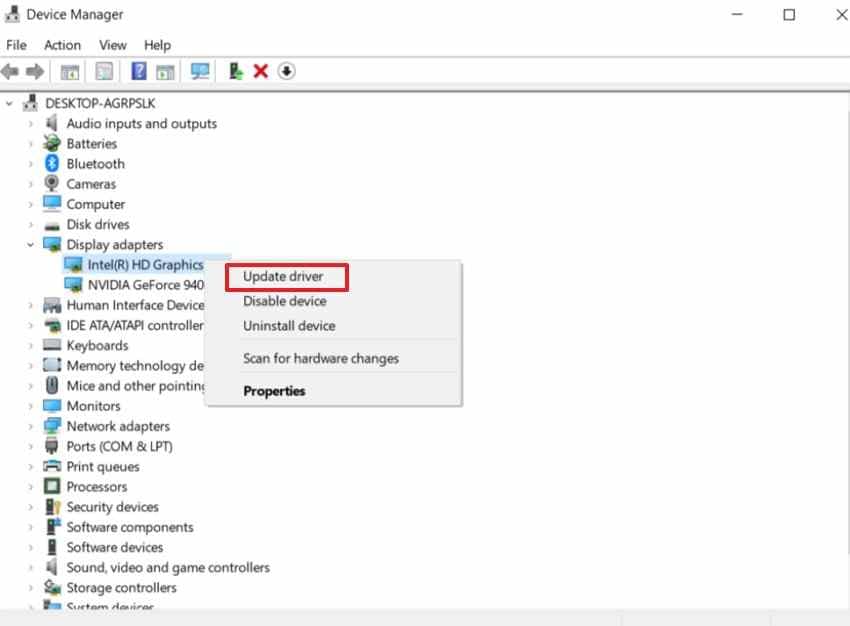Expand the Network adapters chevron

(31, 426)
